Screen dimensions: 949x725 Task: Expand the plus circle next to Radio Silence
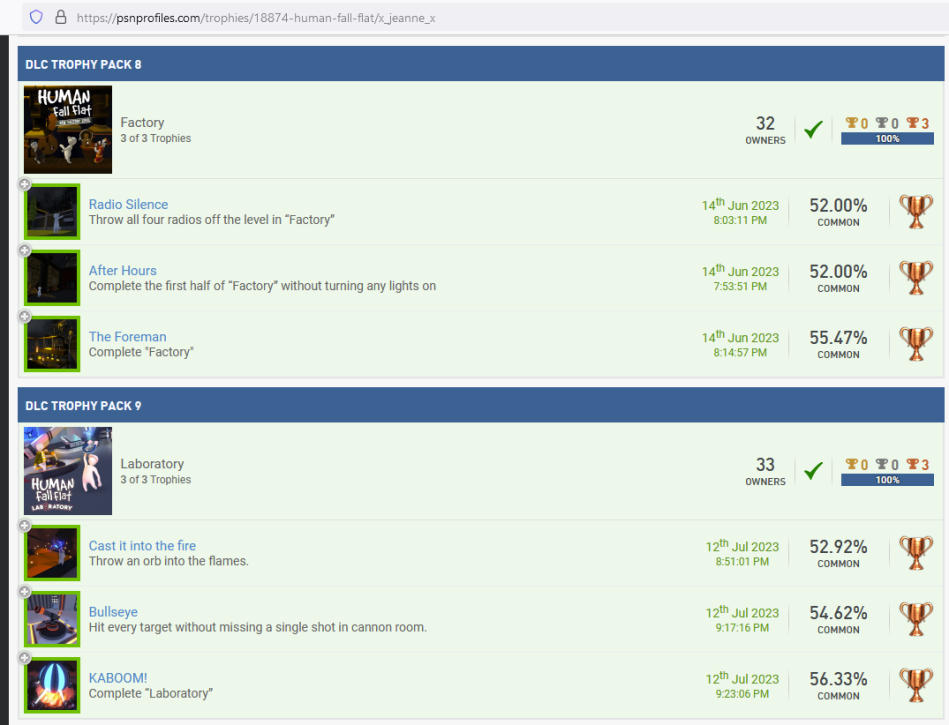23,185
